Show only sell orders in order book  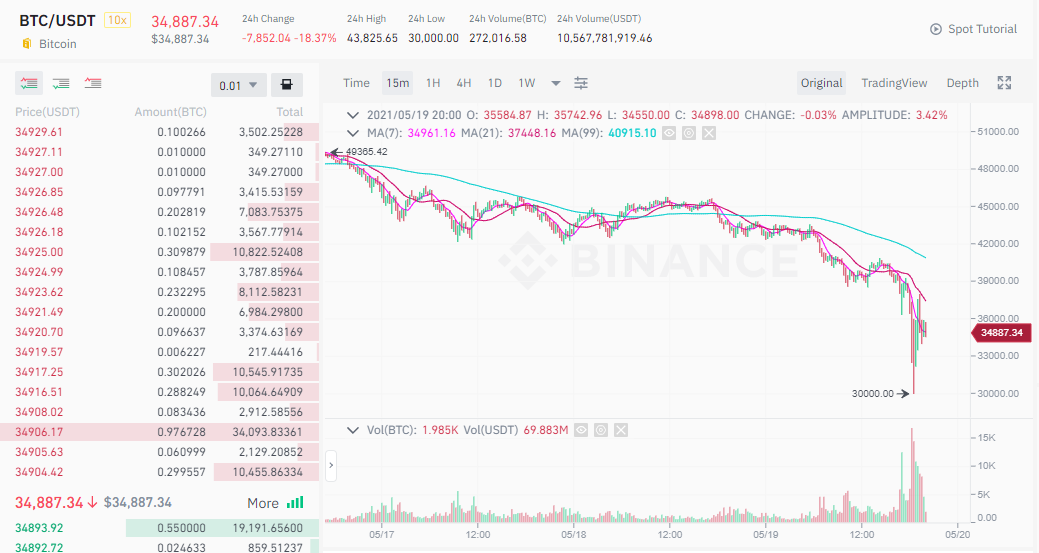click(x=93, y=83)
